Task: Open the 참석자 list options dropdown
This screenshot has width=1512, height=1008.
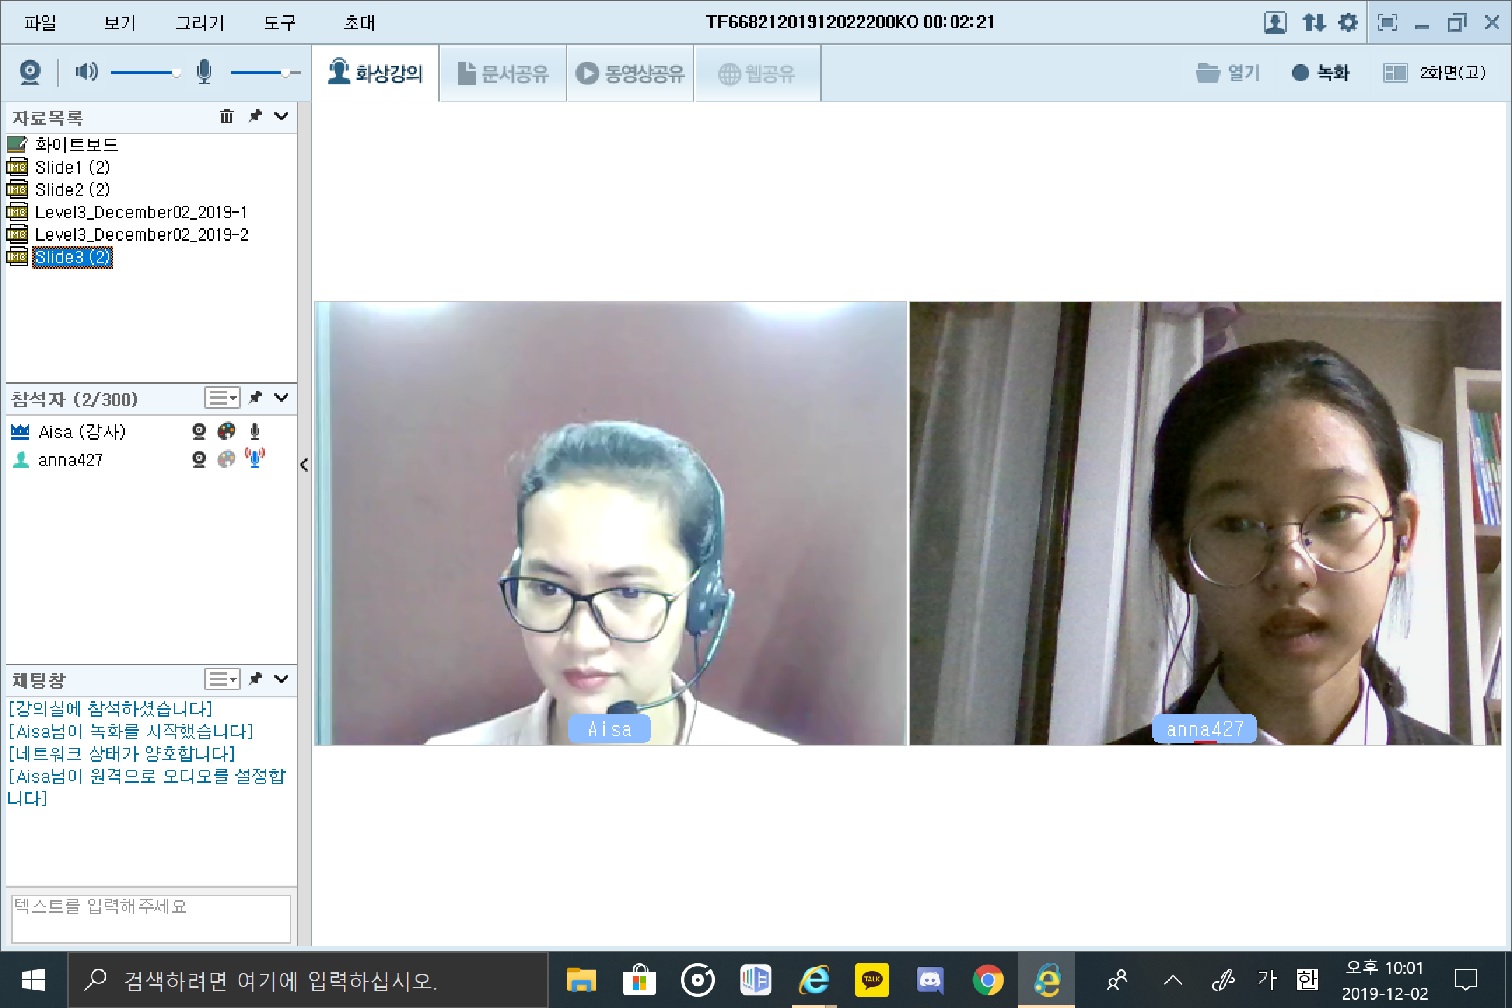Action: click(x=222, y=398)
